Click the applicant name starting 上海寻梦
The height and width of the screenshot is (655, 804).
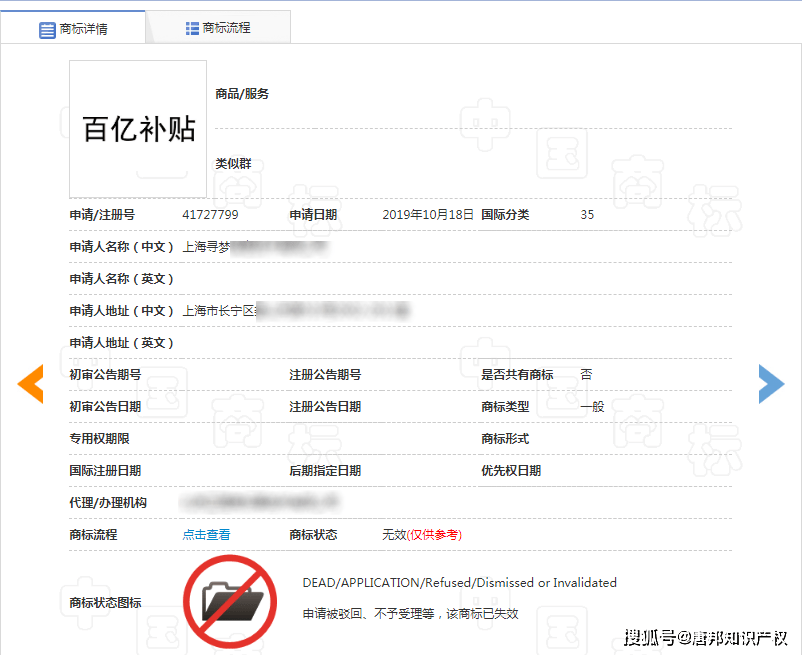point(255,247)
